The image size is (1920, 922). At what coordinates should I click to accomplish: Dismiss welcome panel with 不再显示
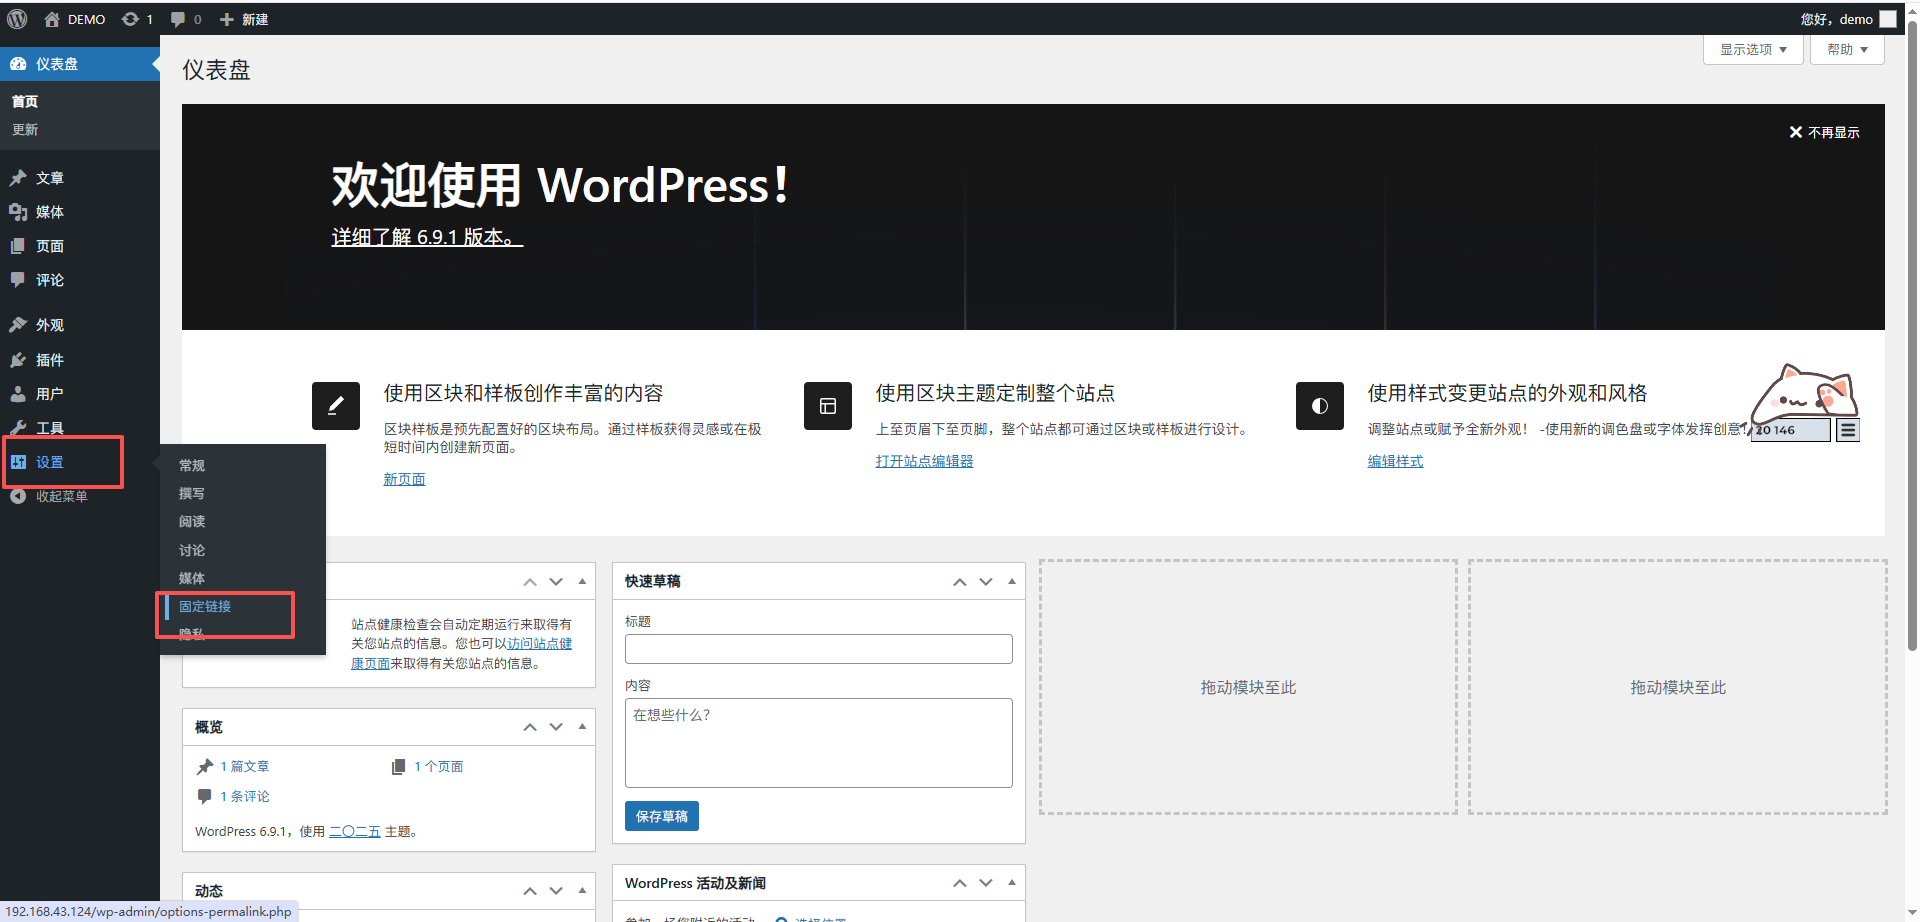(1824, 132)
